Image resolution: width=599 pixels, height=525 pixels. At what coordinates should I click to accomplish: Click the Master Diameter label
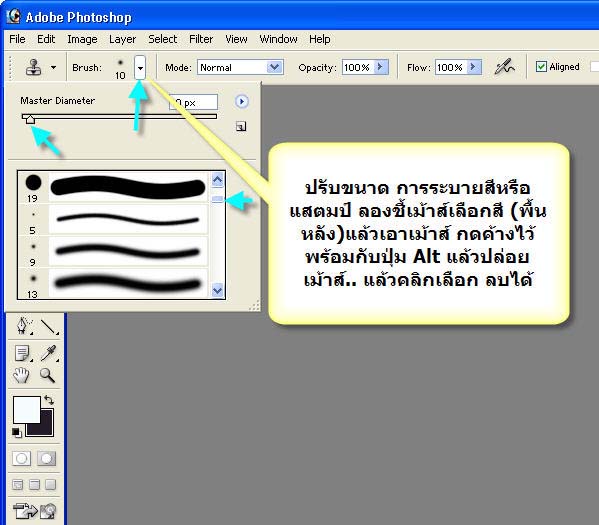coord(58,101)
